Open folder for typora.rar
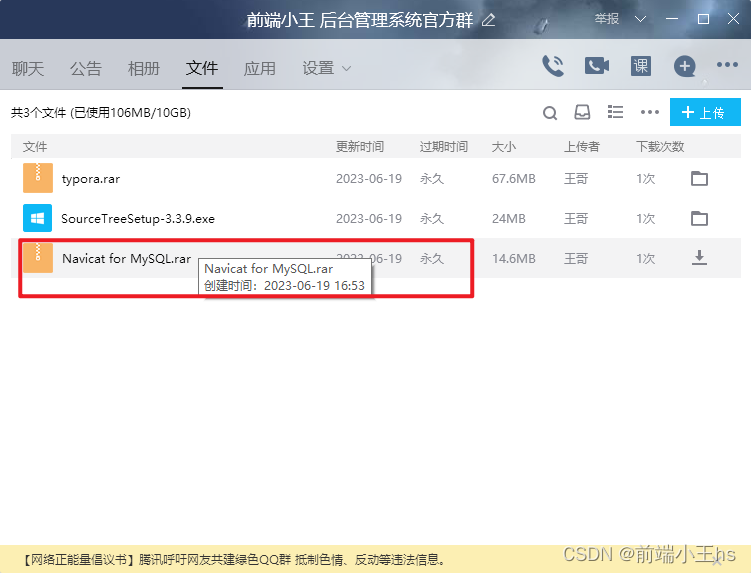 point(699,179)
